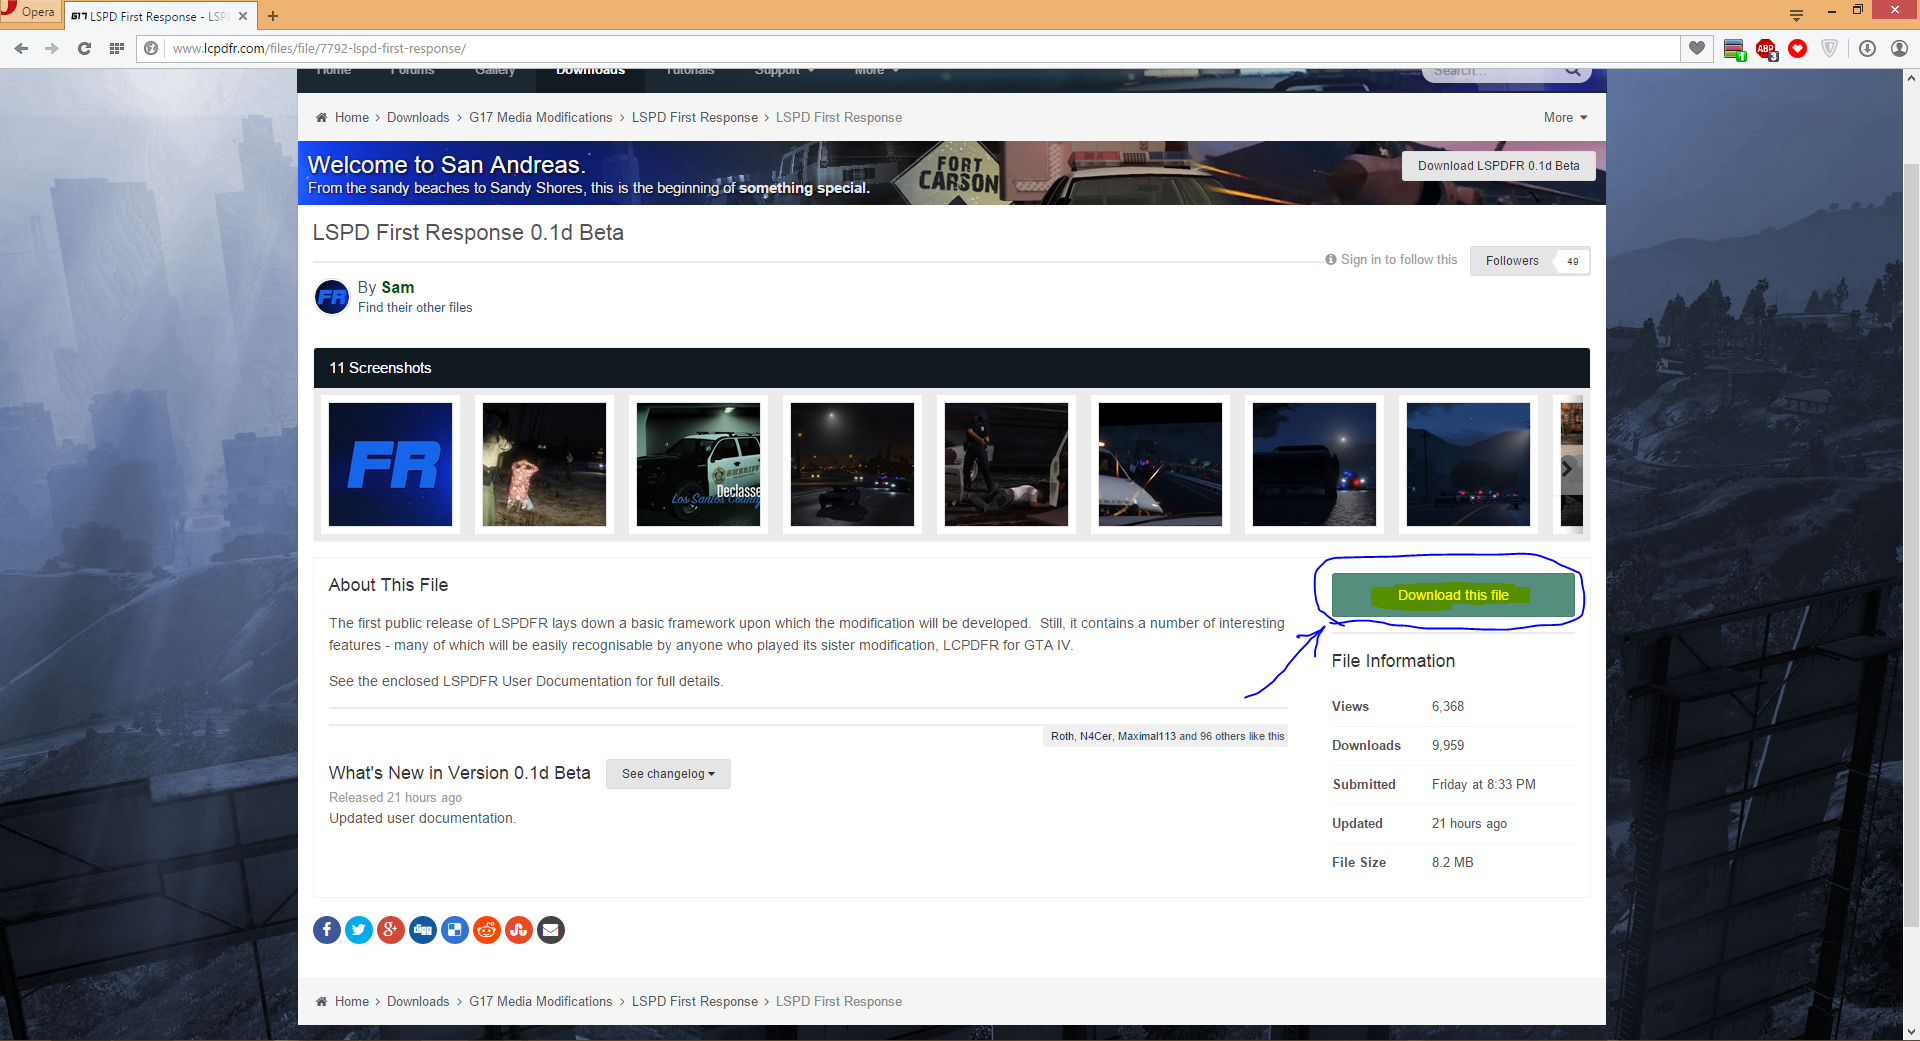Click the LSPD First Response 0.1d Beta title

tap(468, 232)
